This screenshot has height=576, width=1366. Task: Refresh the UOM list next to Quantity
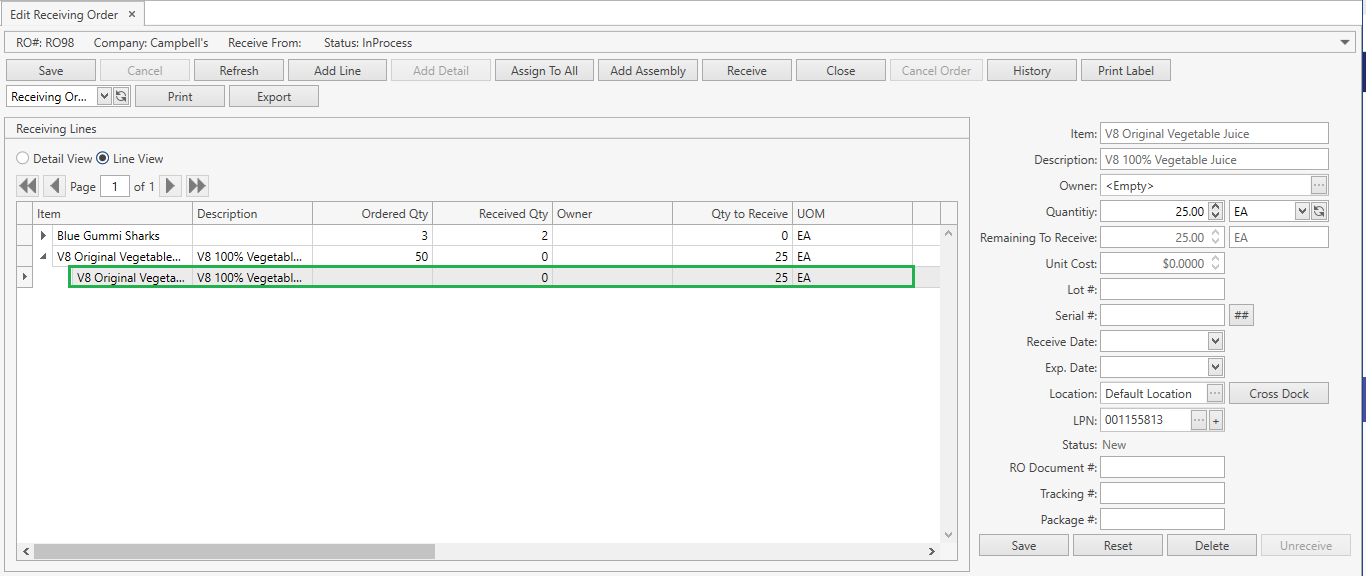(1319, 212)
